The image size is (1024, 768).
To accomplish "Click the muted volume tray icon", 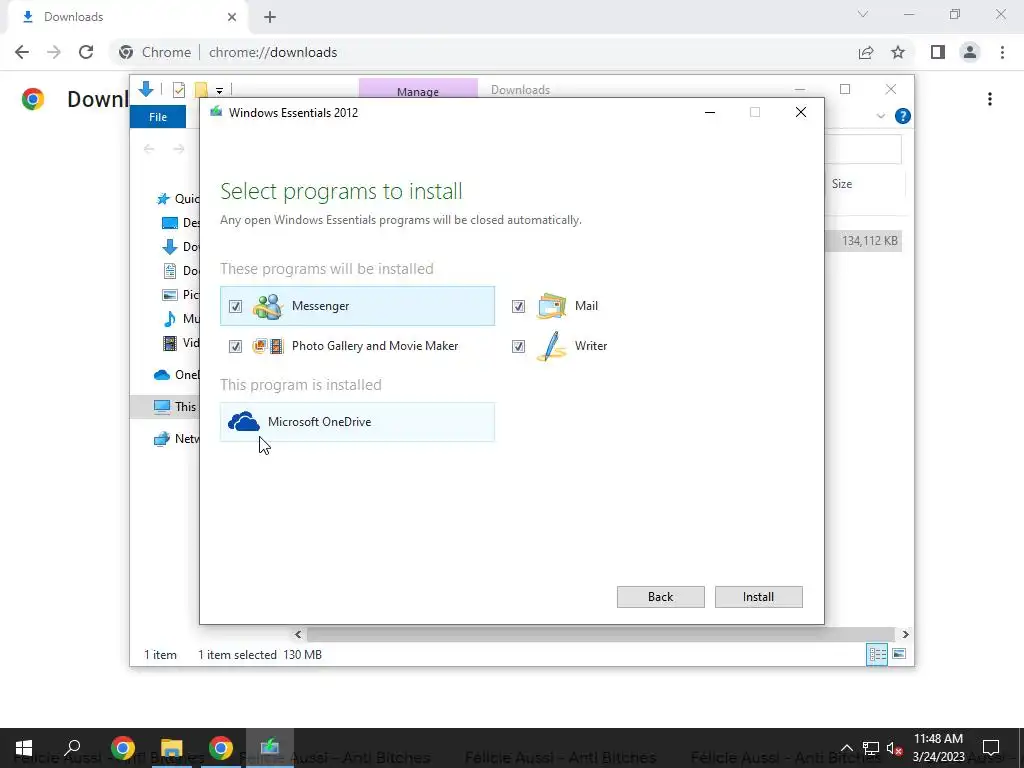I will [x=895, y=748].
